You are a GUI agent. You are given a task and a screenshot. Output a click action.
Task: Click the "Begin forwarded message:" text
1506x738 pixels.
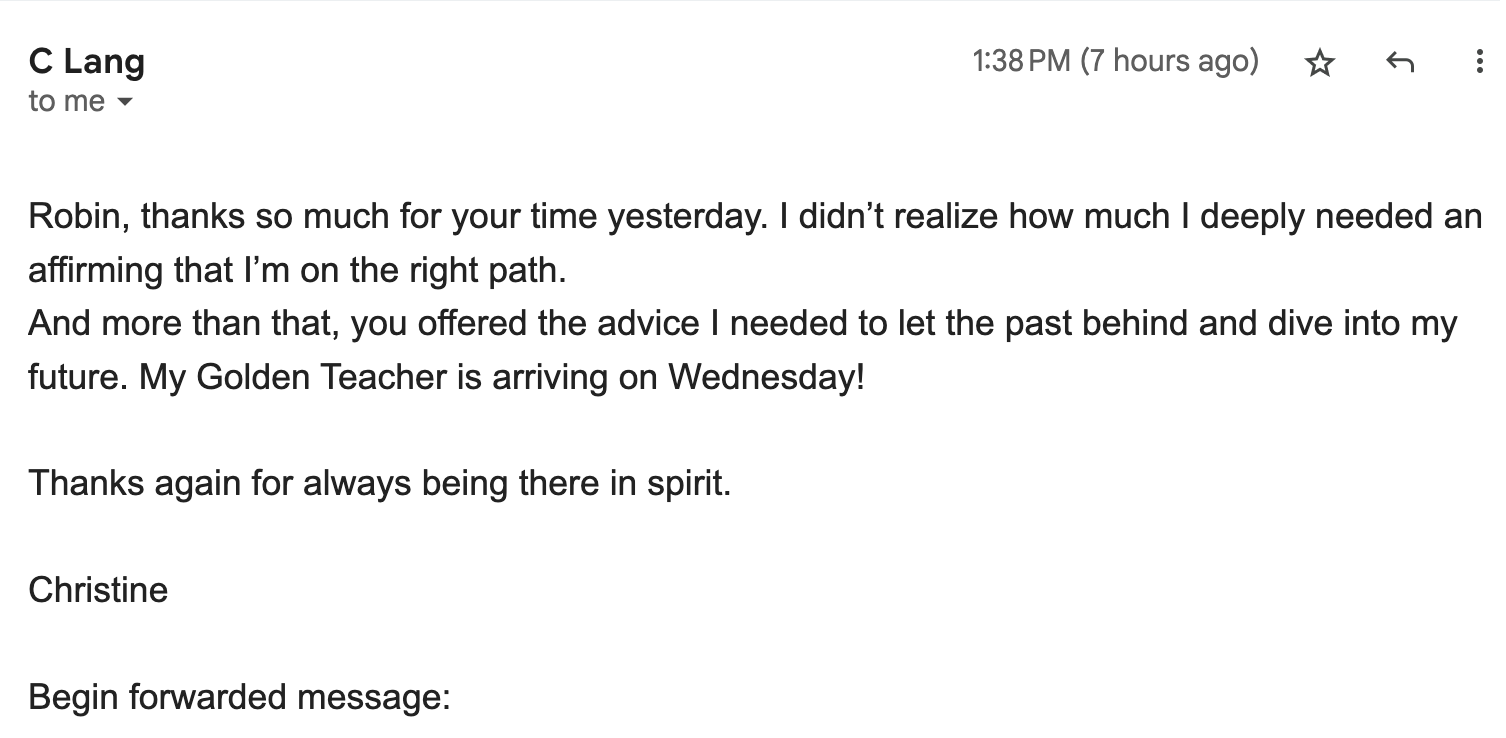[240, 697]
